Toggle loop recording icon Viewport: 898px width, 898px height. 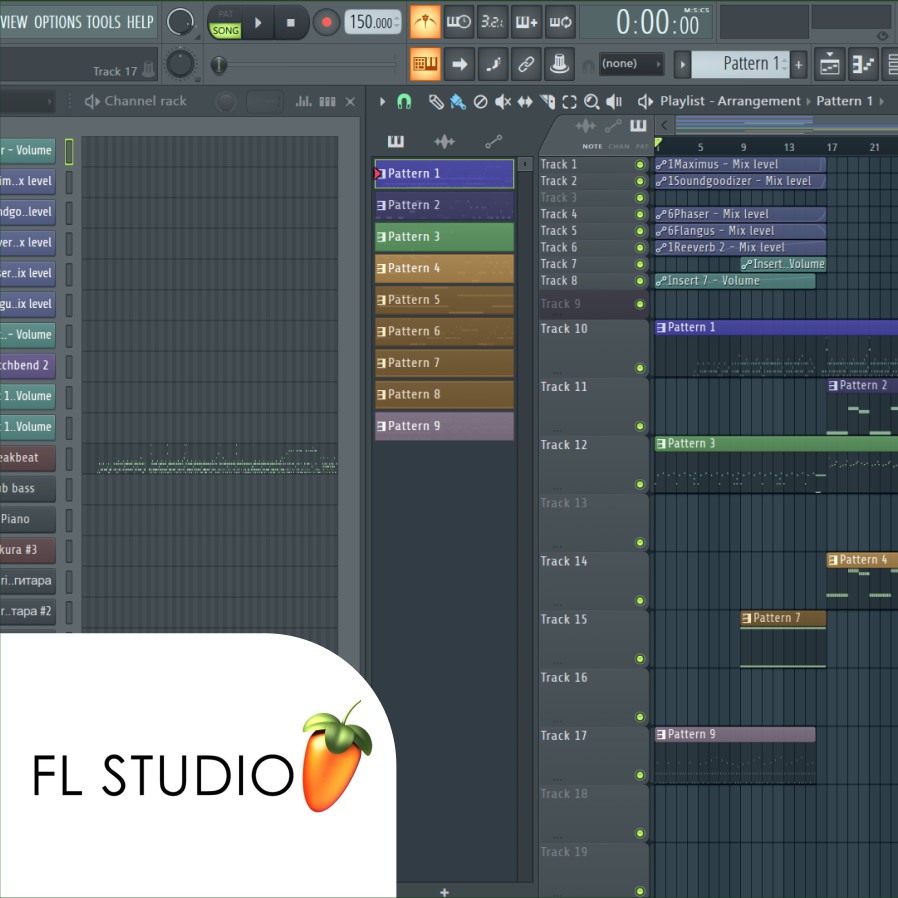point(560,22)
